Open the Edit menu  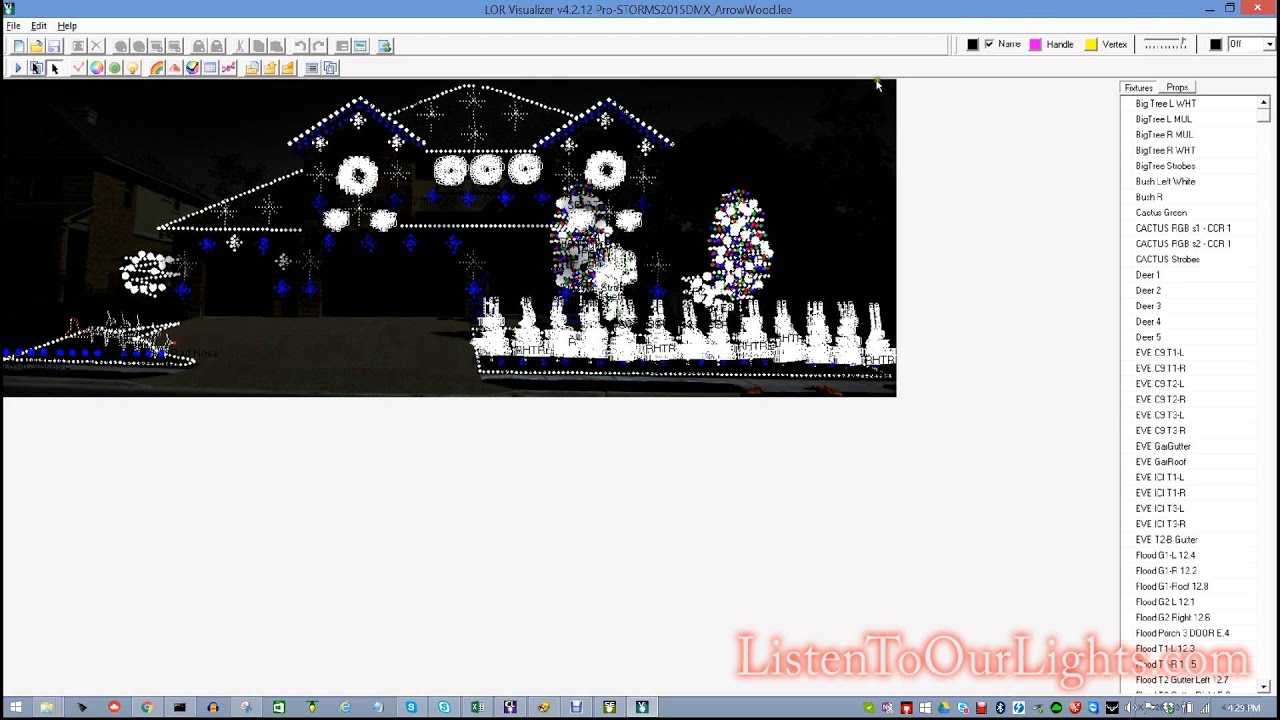click(x=38, y=26)
